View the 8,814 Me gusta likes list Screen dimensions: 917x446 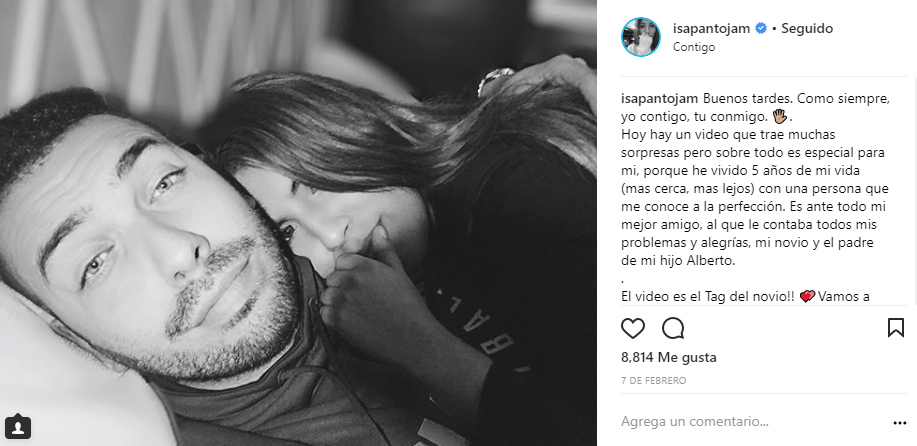pos(668,357)
